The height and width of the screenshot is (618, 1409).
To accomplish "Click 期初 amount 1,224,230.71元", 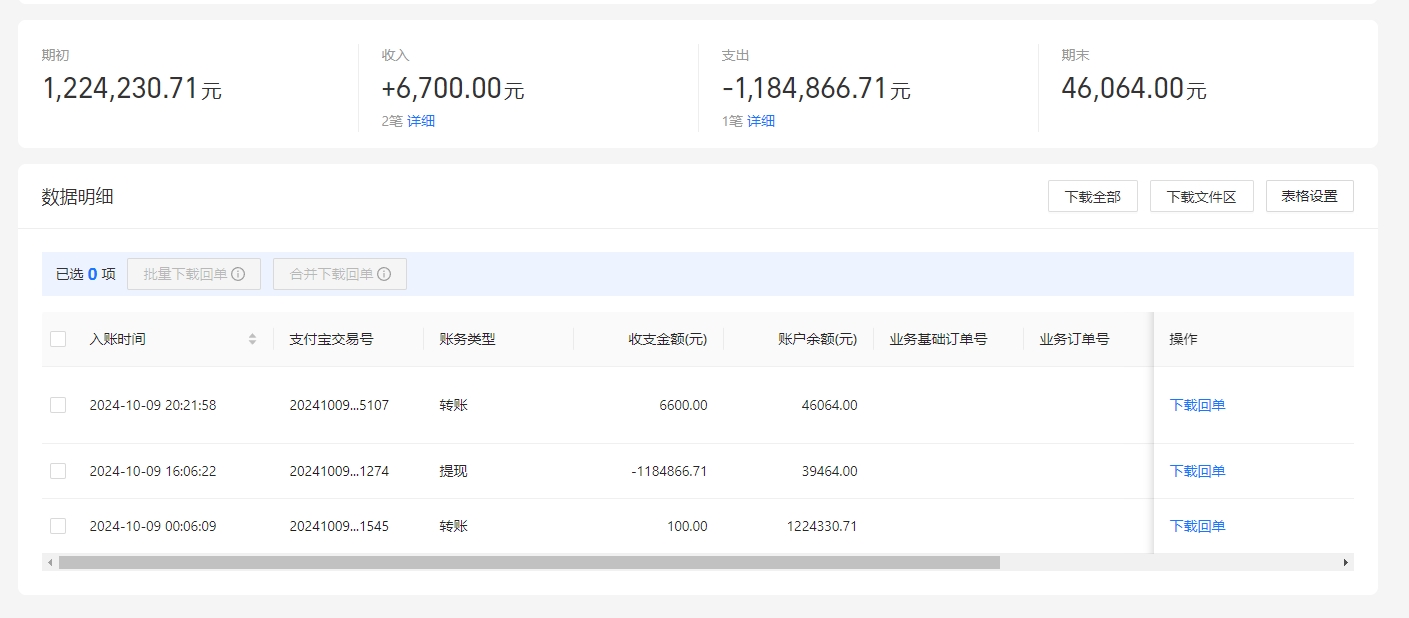I will click(132, 89).
